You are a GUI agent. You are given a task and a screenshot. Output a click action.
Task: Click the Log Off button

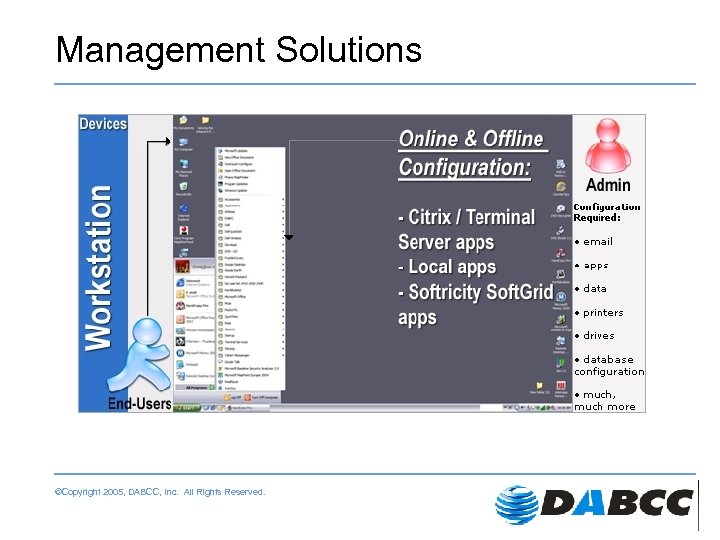tap(232, 397)
